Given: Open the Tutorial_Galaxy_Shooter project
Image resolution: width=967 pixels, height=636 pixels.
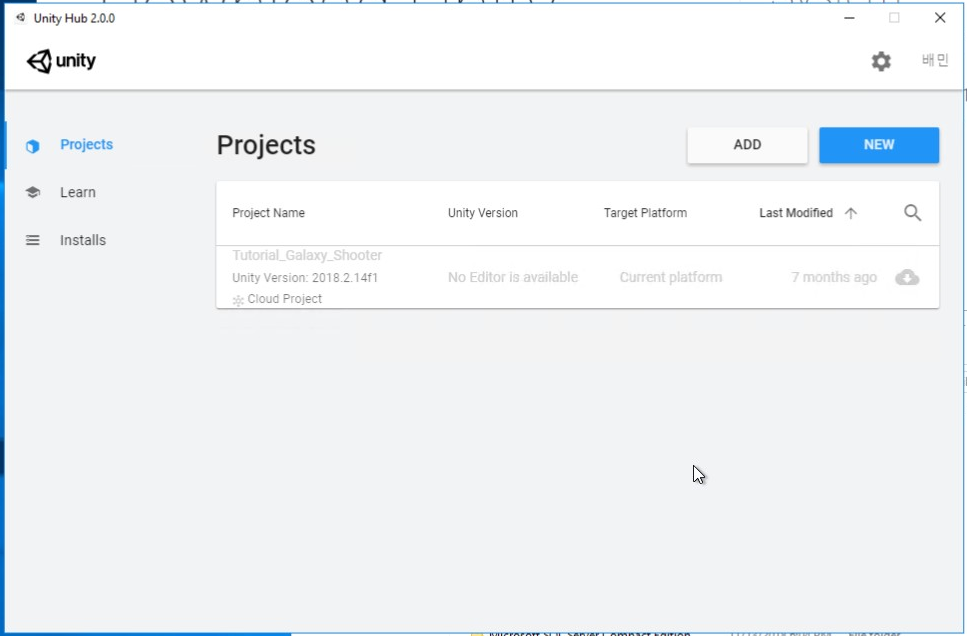Looking at the screenshot, I should [307, 255].
